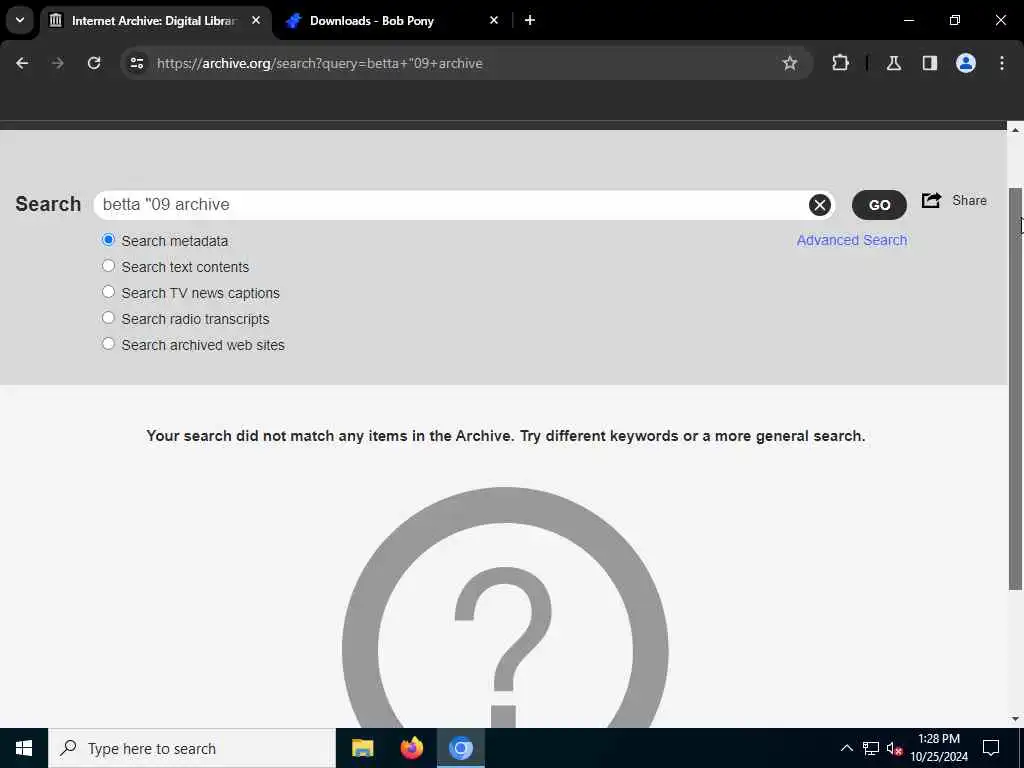
Task: Click the Windows taskbar search box
Action: (192, 748)
